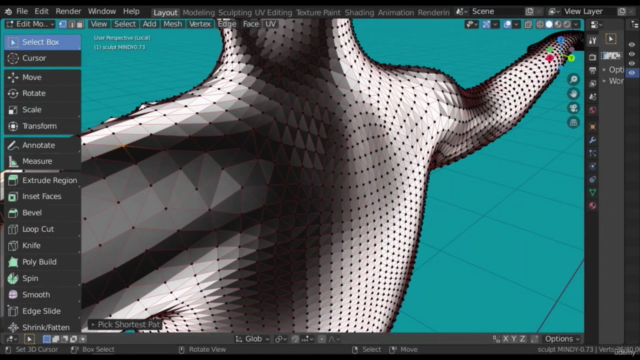
Task: Enable vertex select mode
Action: 63,24
